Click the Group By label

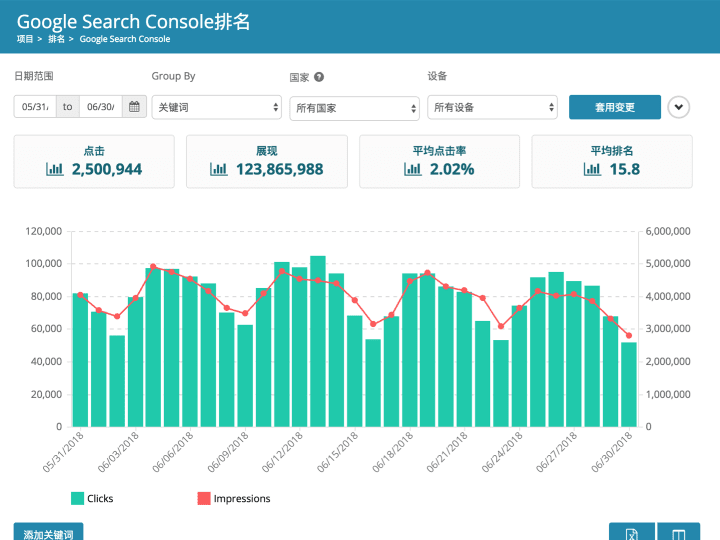[x=174, y=76]
